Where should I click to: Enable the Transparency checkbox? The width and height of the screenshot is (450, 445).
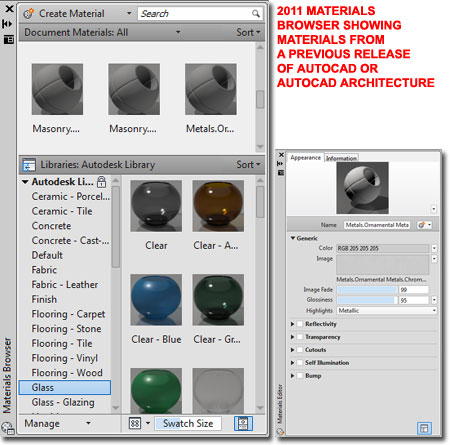[300, 337]
